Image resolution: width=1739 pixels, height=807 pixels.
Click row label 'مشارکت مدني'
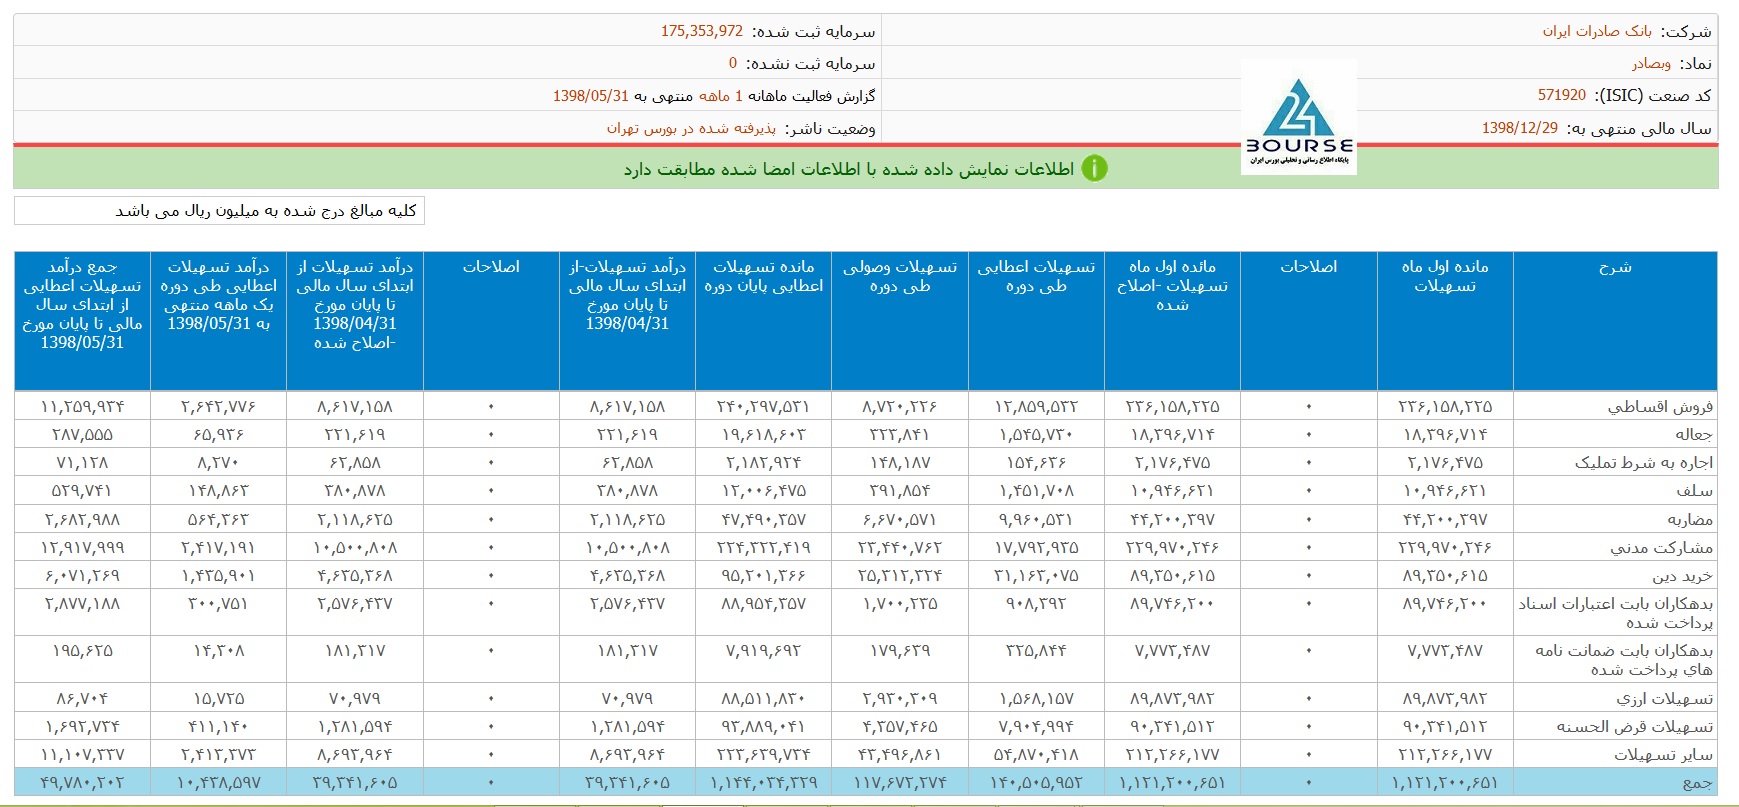[1662, 547]
